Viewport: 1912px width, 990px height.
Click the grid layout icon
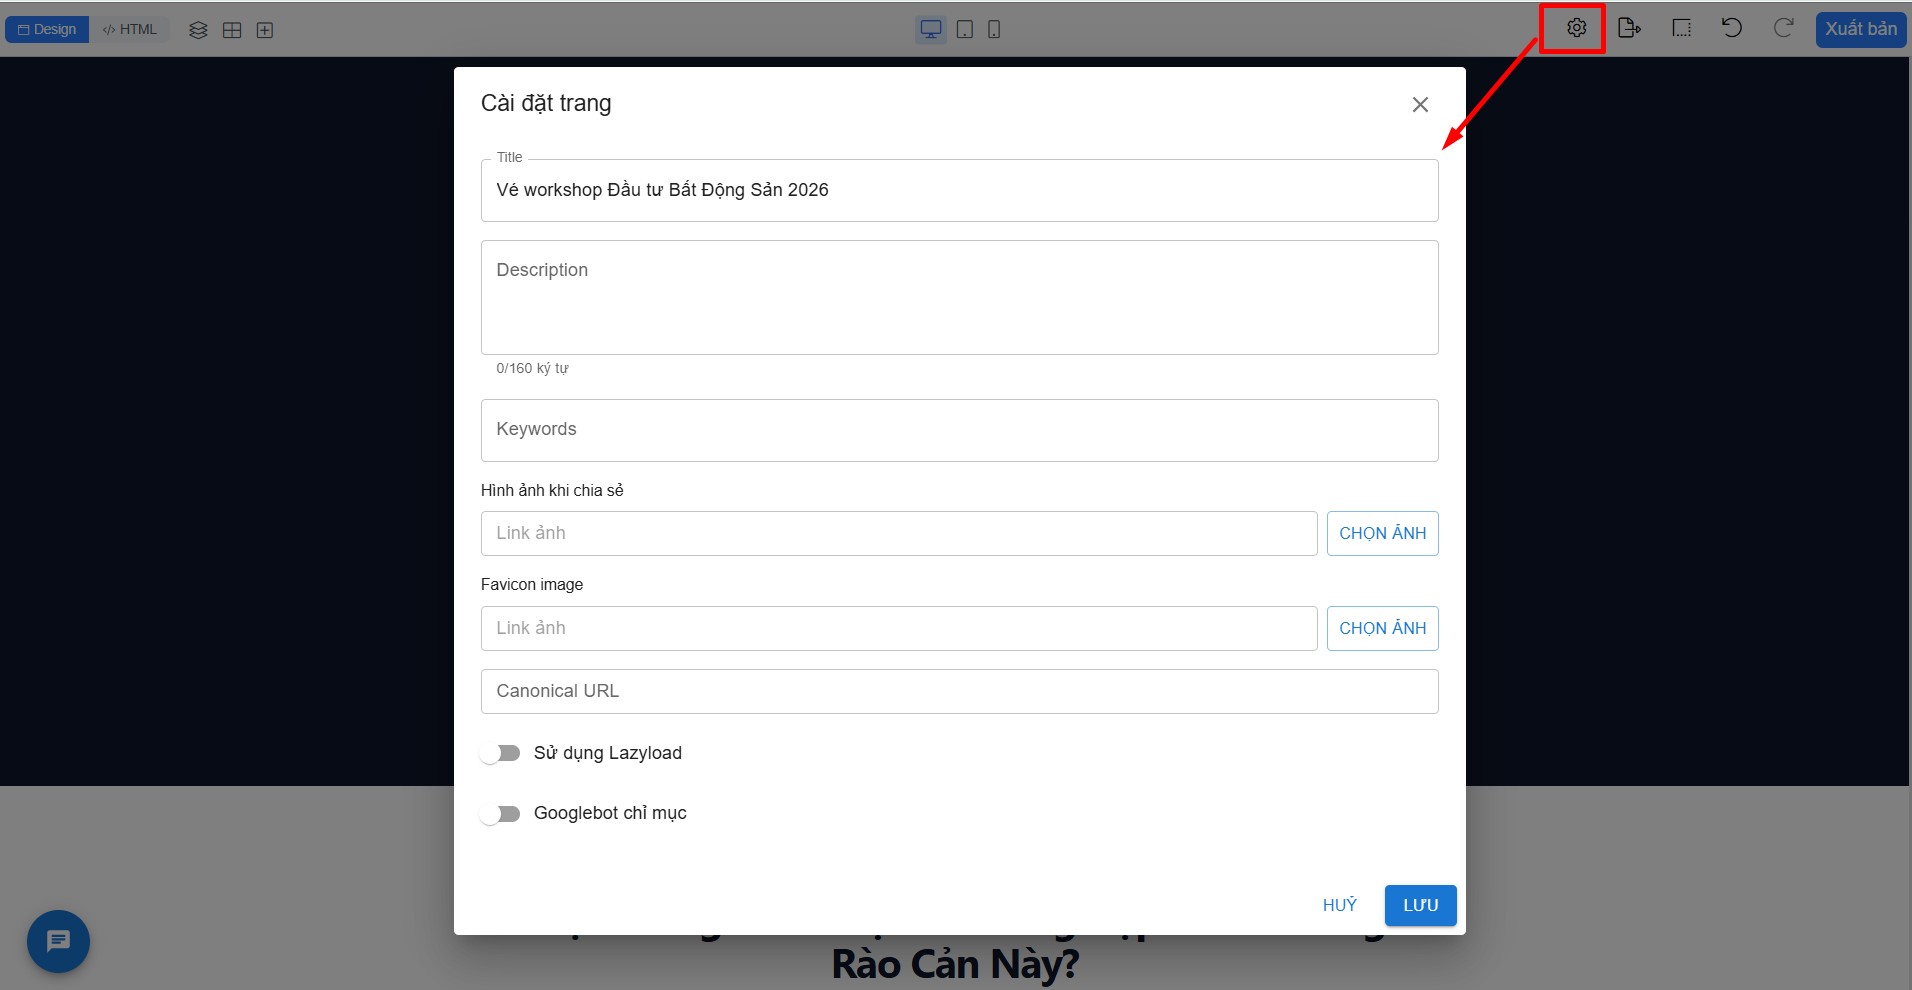232,30
